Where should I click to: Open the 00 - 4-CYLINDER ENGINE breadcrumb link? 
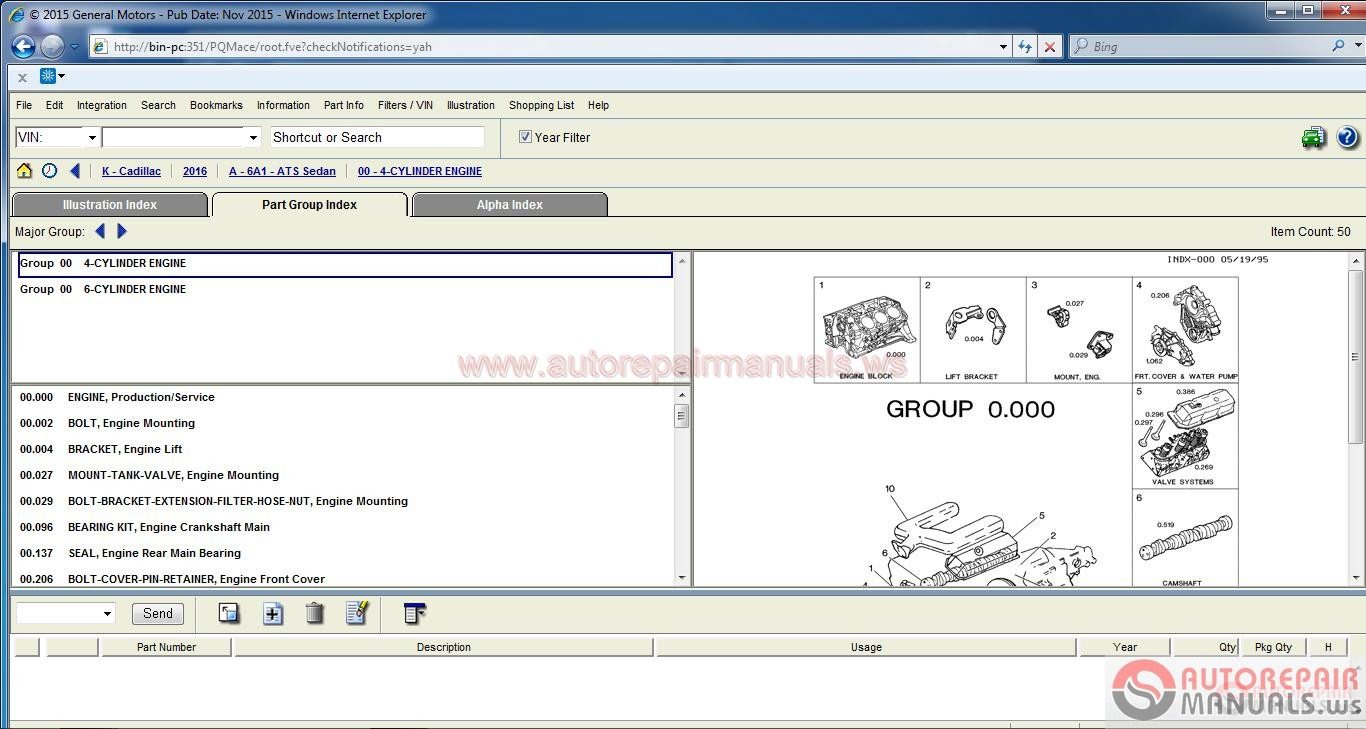coord(420,171)
